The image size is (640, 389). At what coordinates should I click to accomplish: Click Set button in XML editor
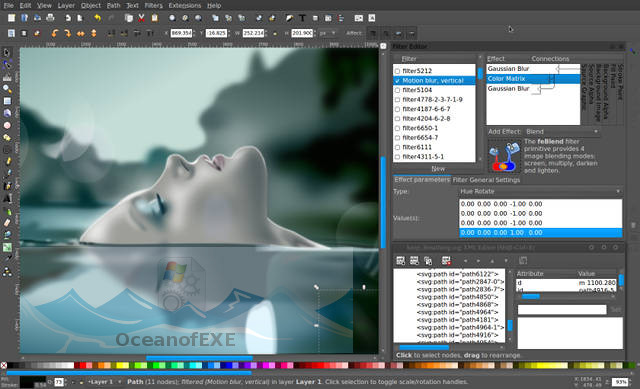[x=616, y=310]
